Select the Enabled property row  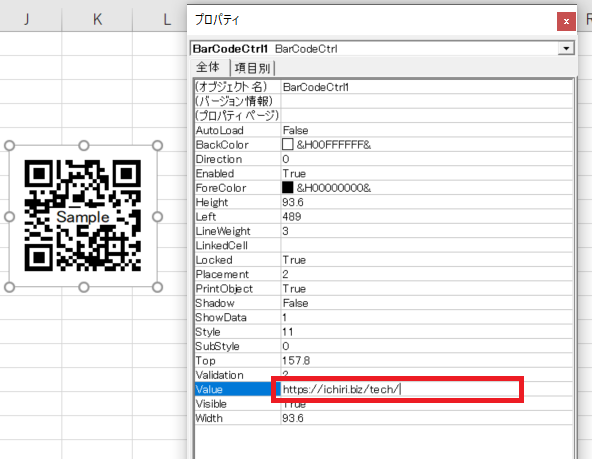tap(384, 173)
